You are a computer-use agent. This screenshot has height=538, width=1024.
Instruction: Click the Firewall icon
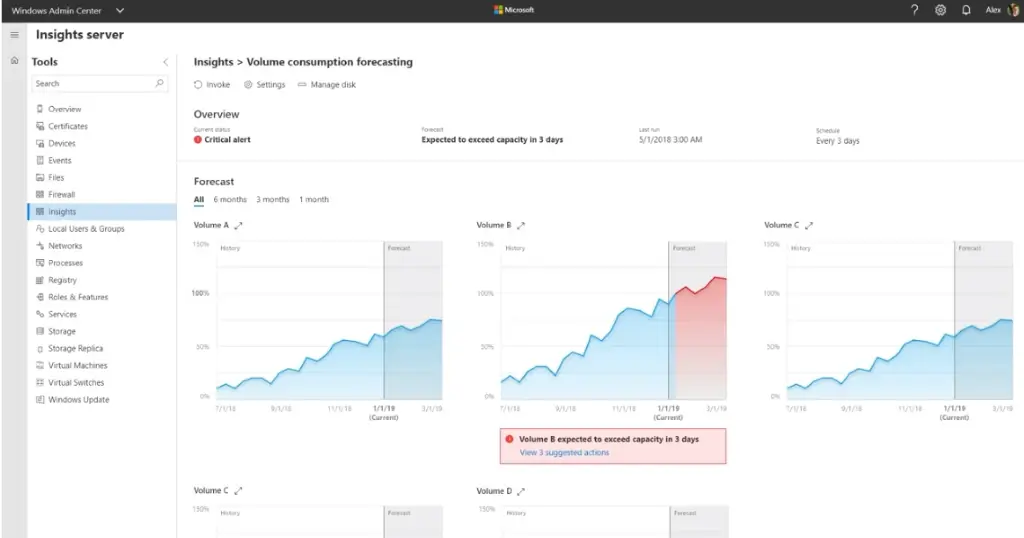tap(40, 194)
